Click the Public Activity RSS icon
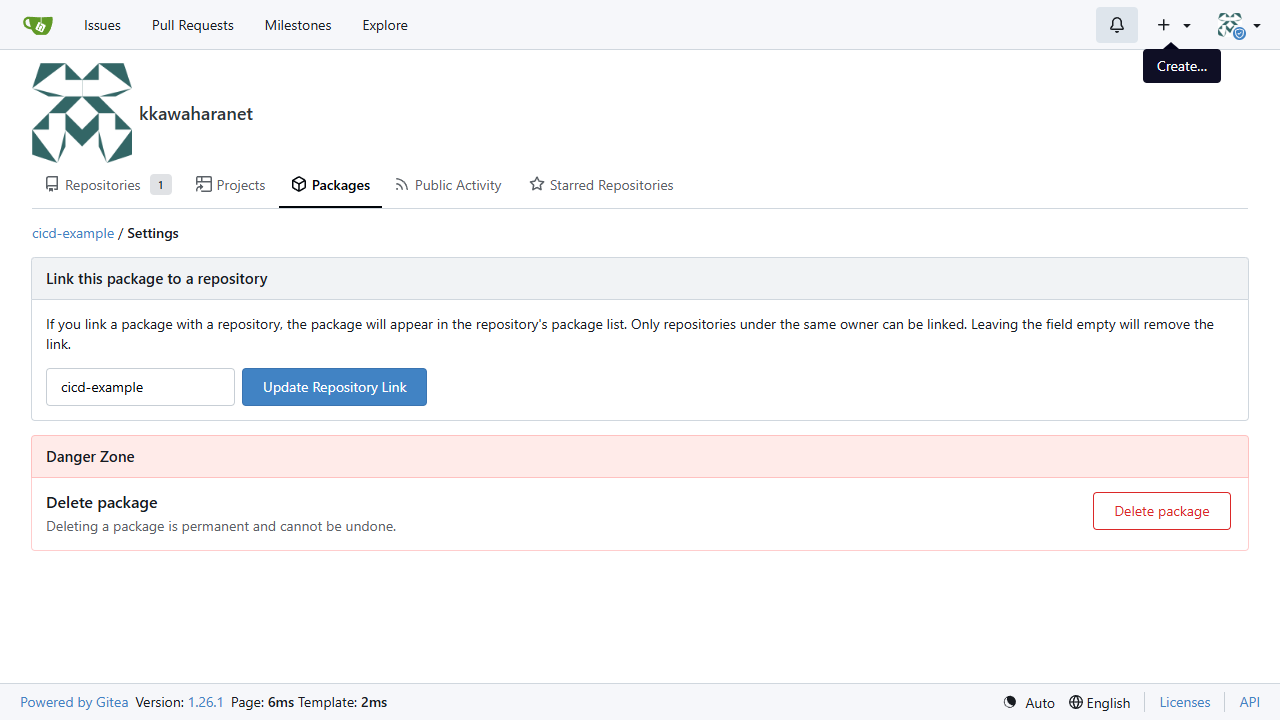The height and width of the screenshot is (720, 1280). point(402,185)
